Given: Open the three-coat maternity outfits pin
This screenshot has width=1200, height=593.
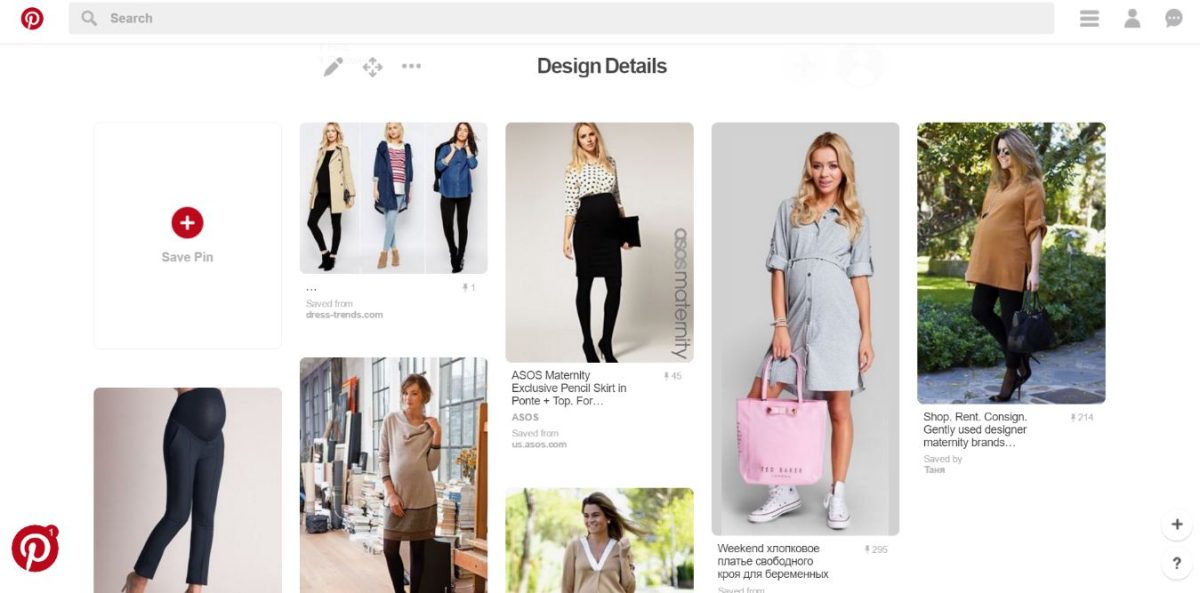Looking at the screenshot, I should coord(393,198).
